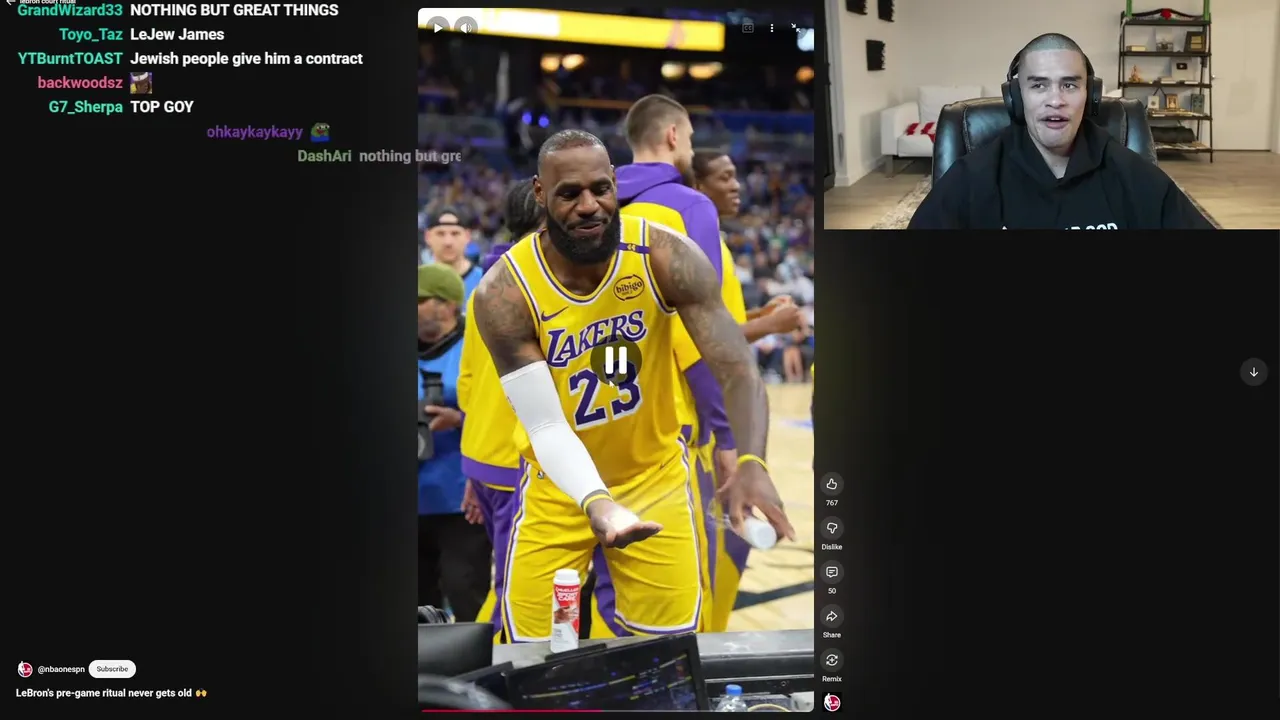The width and height of the screenshot is (1280, 720).
Task: Click the emote next to backwoodsz
Action: click(141, 82)
